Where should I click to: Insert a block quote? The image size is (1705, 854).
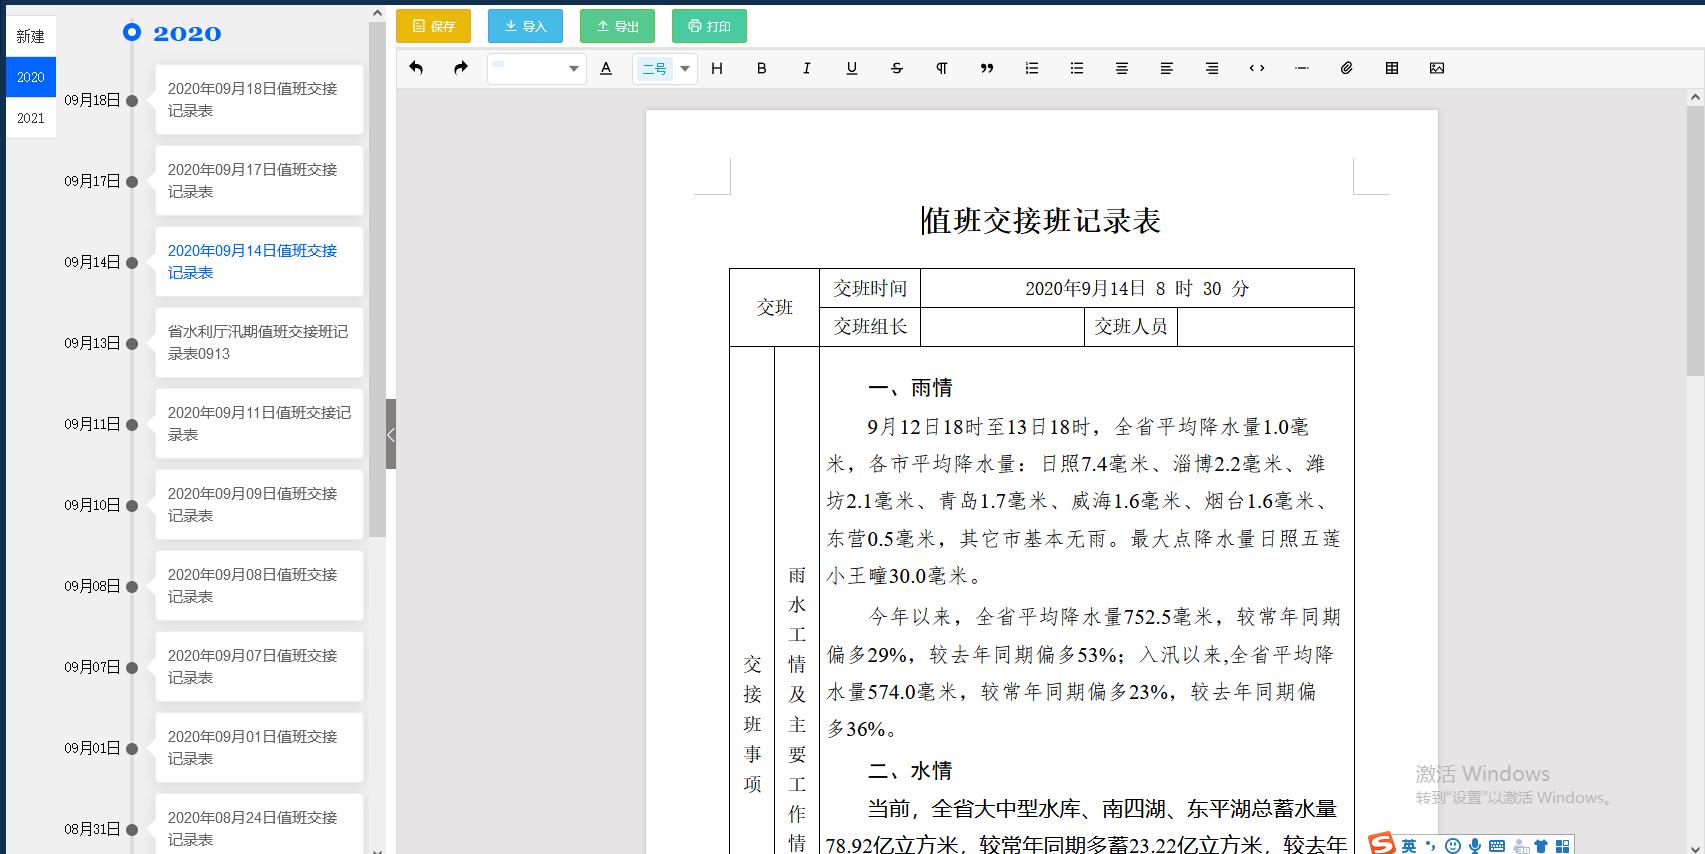[987, 68]
